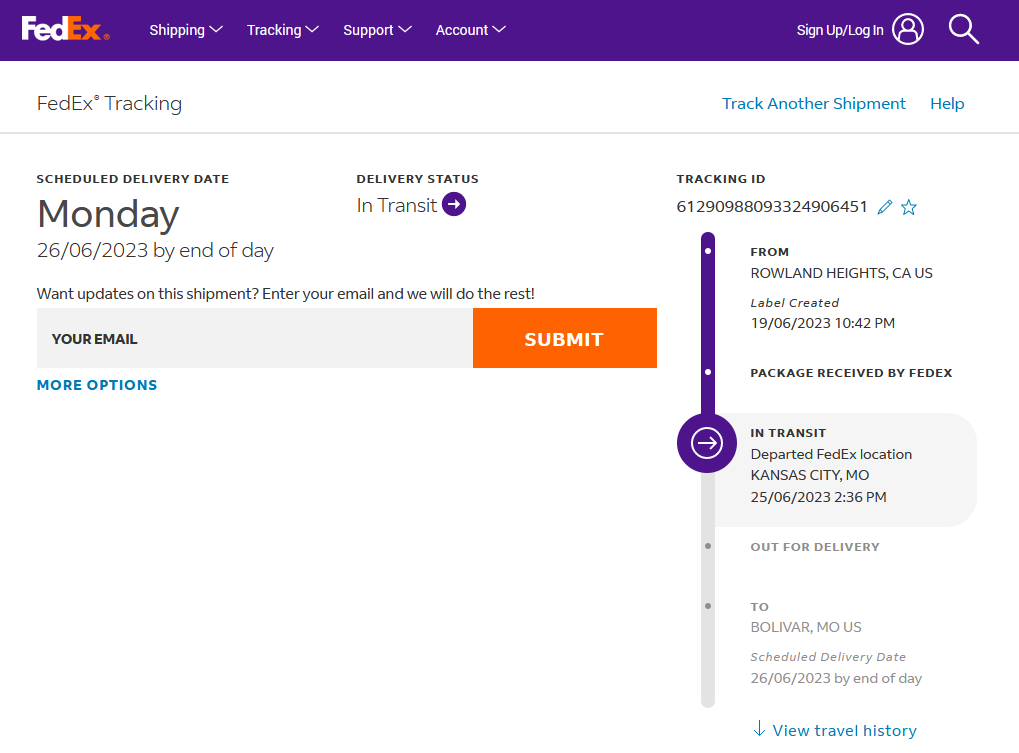Open the search magnifier icon
The height and width of the screenshot is (753, 1019).
click(x=963, y=30)
